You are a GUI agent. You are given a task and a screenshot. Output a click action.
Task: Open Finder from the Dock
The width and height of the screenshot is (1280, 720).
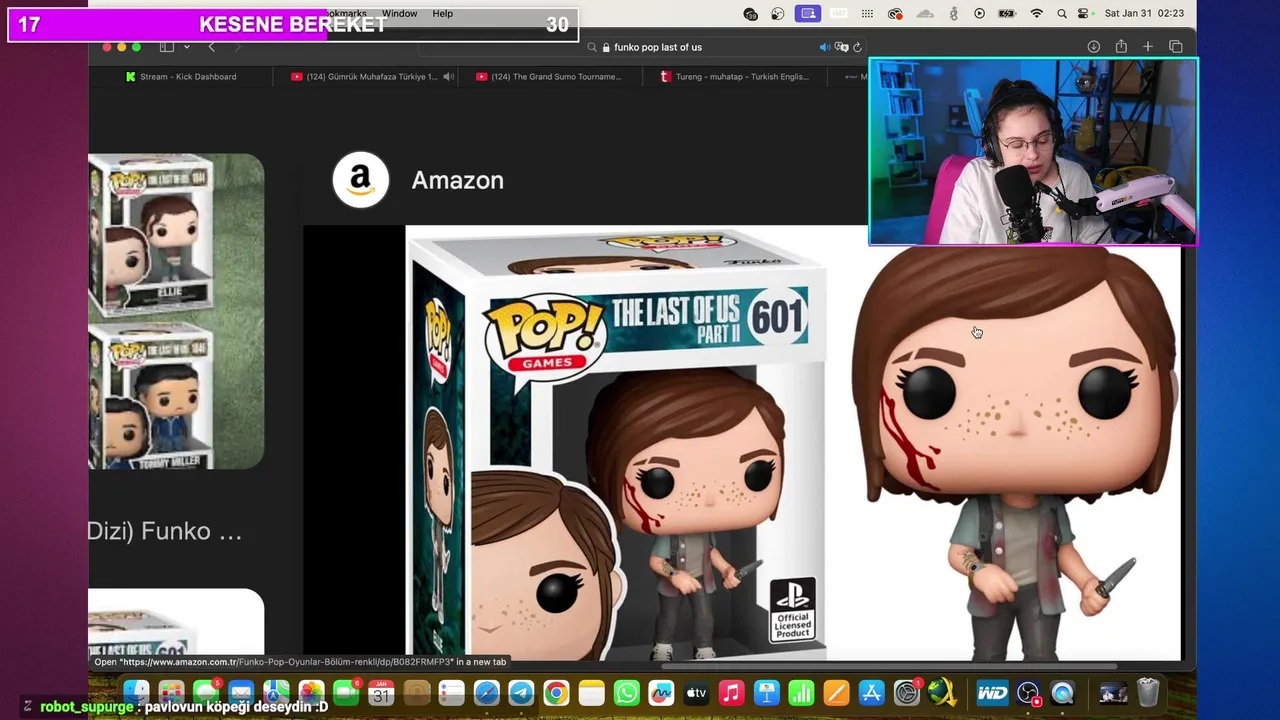pyautogui.click(x=136, y=692)
